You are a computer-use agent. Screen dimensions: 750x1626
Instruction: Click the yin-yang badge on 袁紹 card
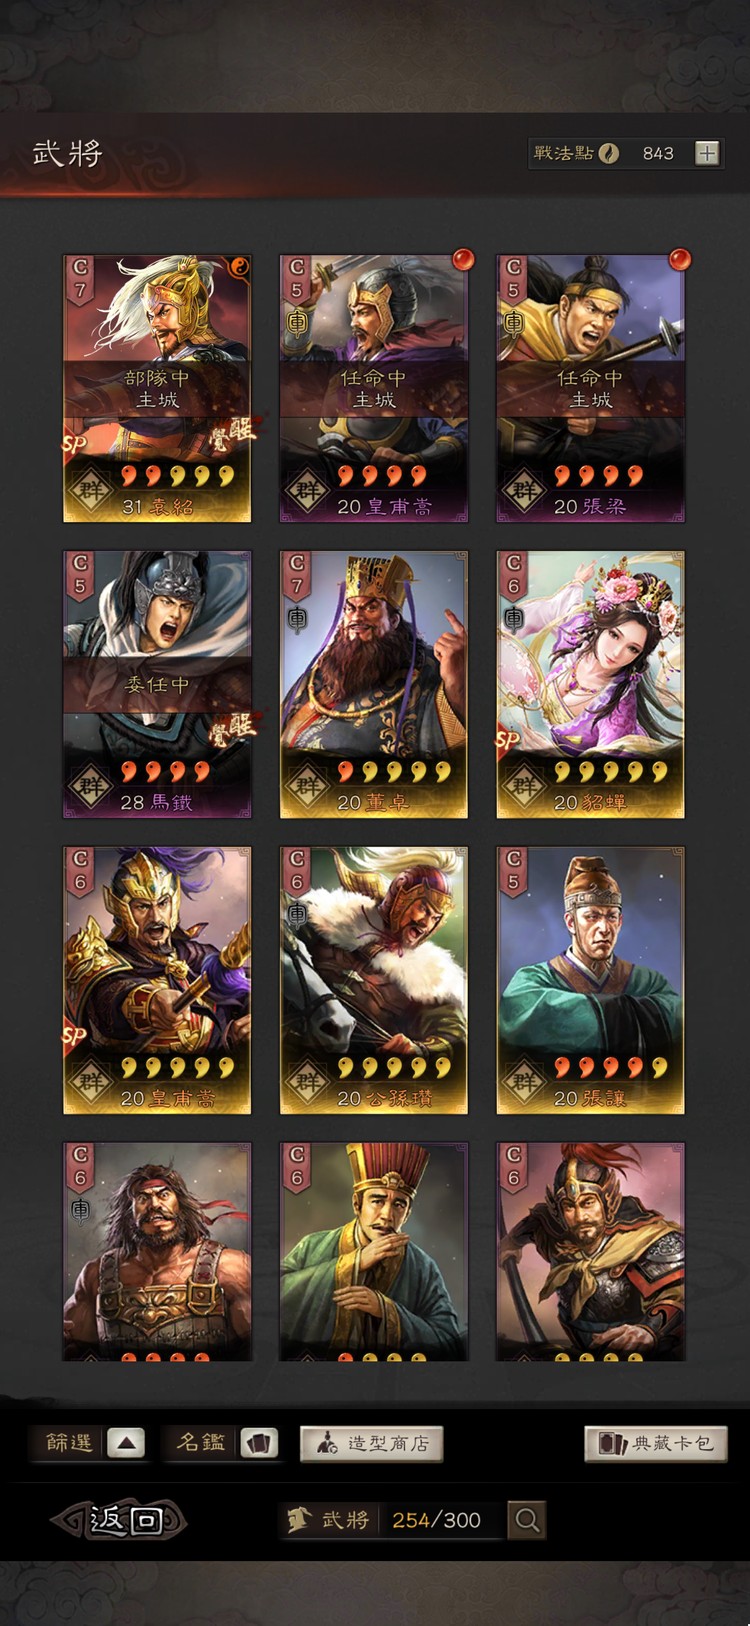[x=239, y=266]
